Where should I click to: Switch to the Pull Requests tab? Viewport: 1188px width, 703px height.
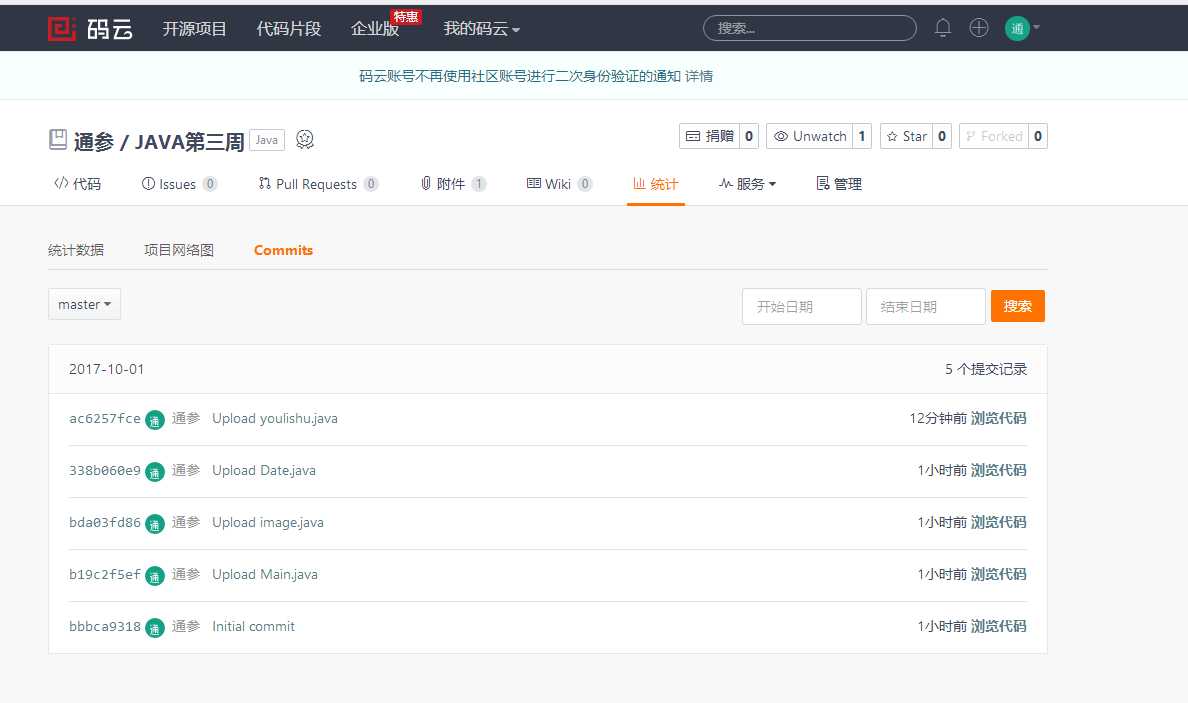pyautogui.click(x=316, y=184)
